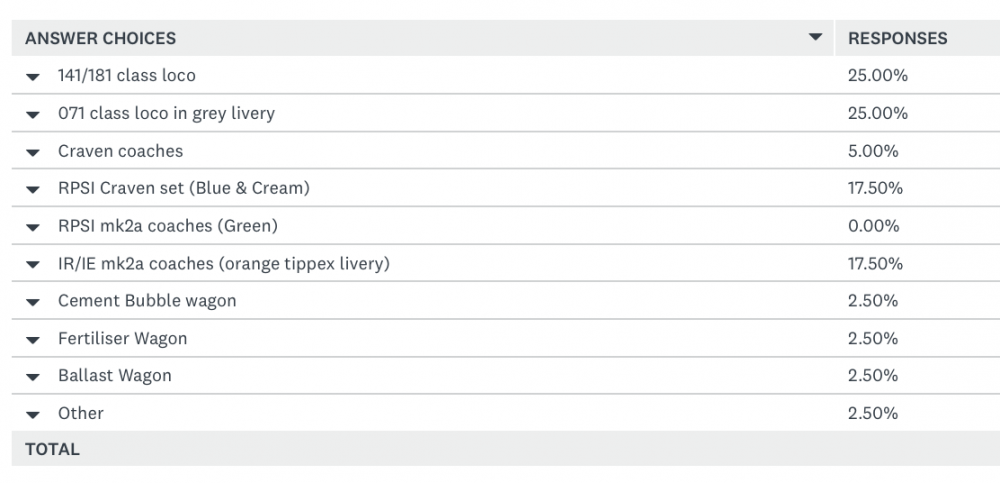Screen dimensions: 1000x483
Task: Click the Total row label
Action: pos(52,450)
